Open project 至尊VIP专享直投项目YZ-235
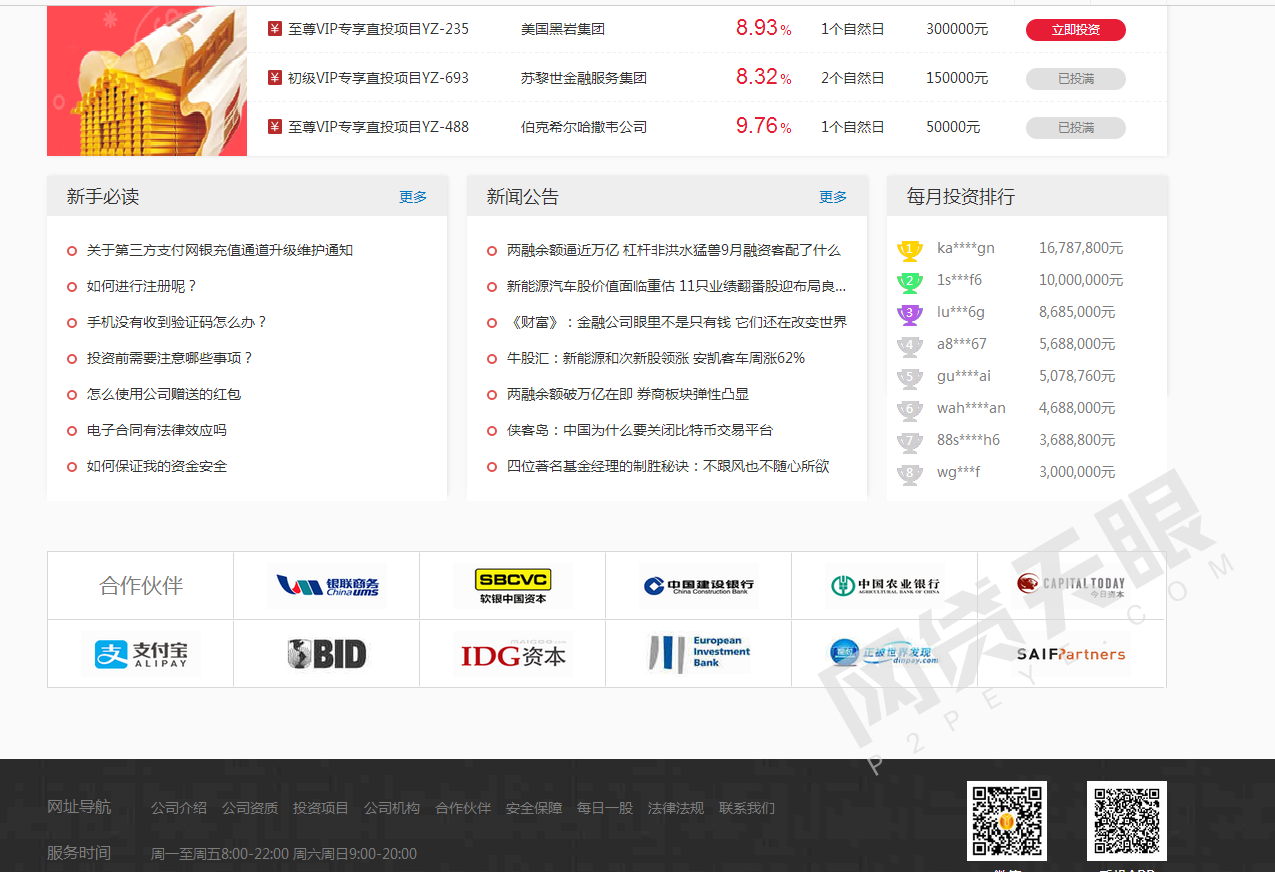 tap(378, 29)
